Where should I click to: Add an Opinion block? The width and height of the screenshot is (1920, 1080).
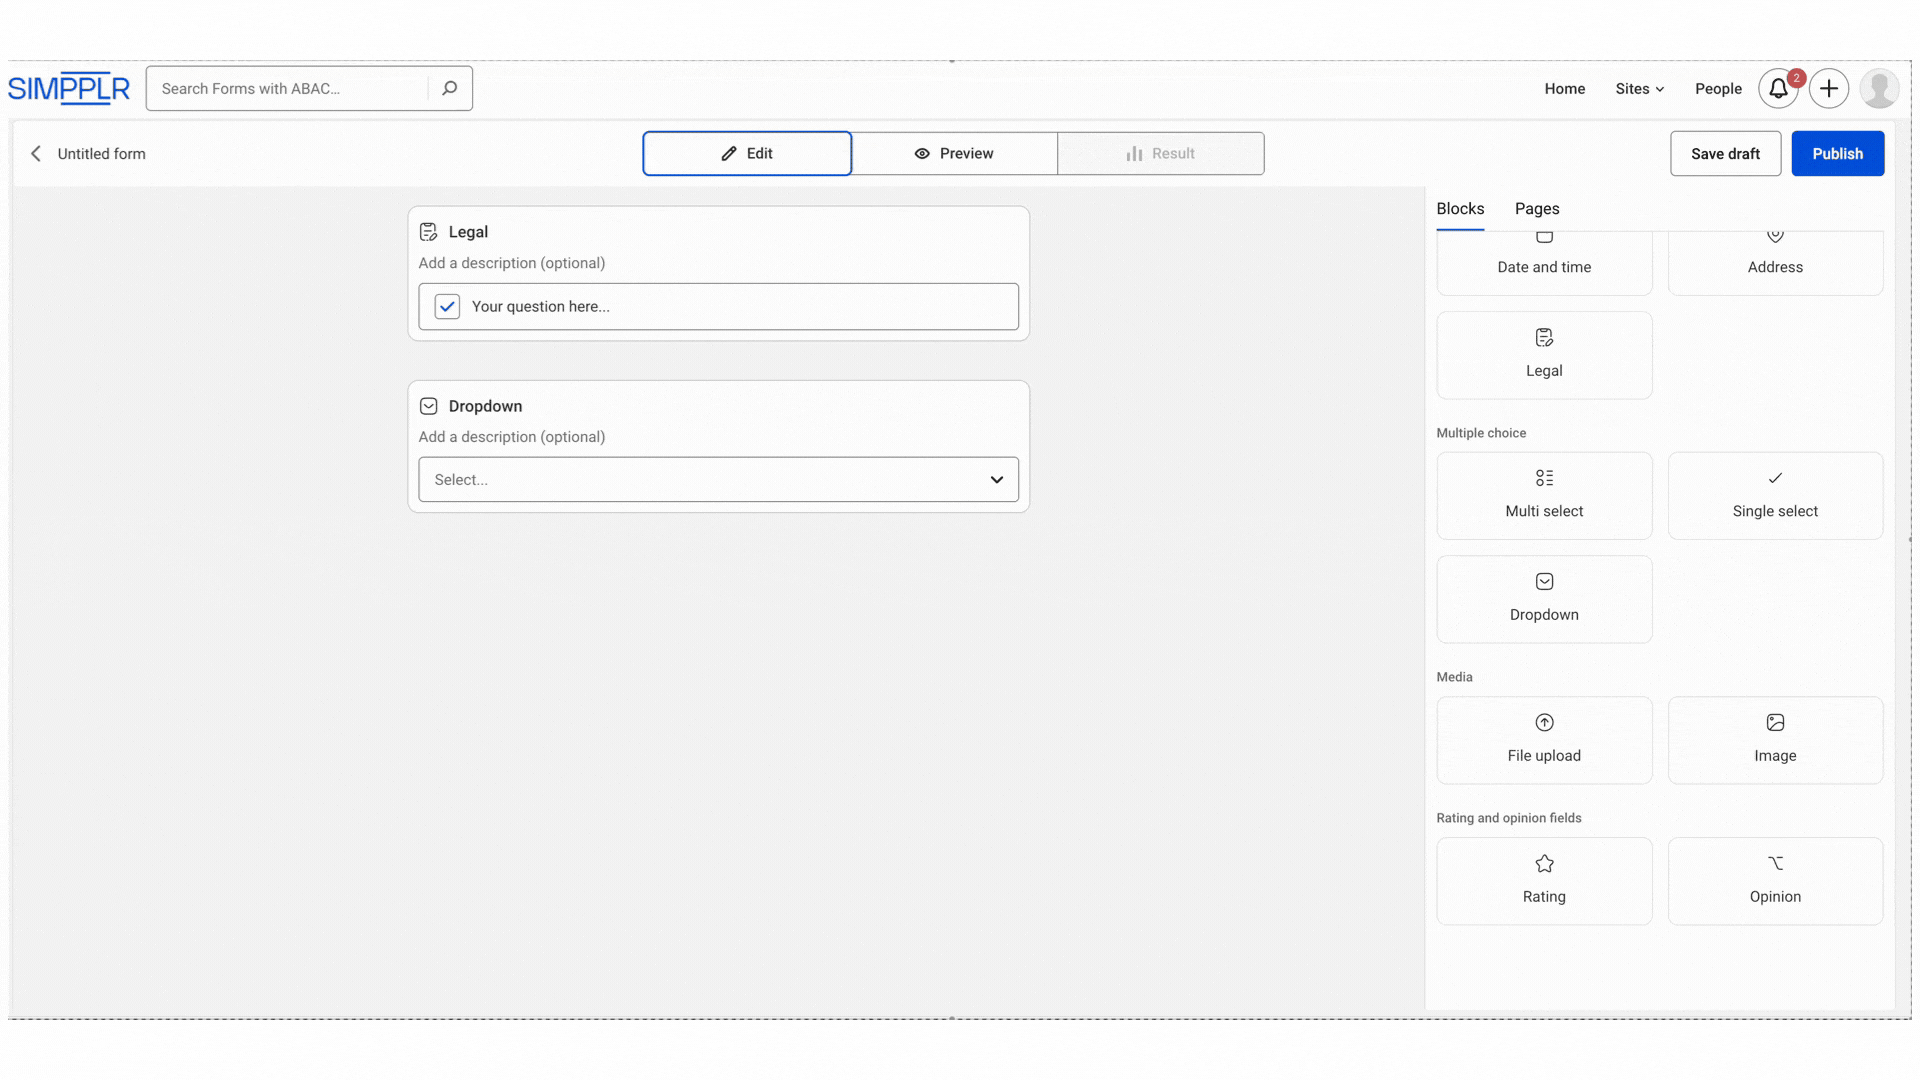1774,881
